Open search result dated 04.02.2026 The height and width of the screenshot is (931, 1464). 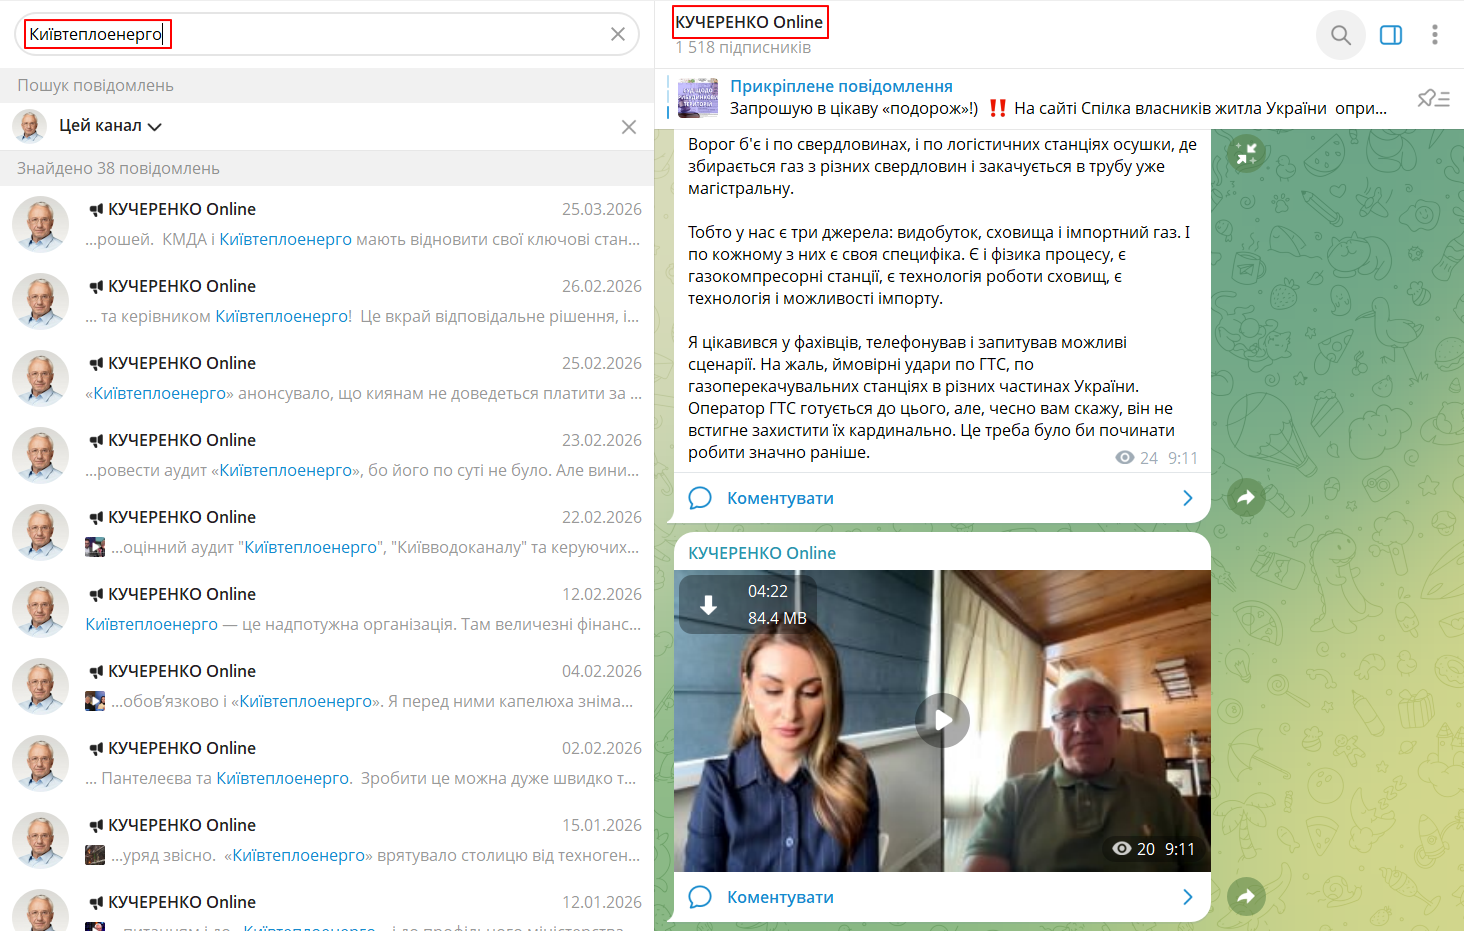[327, 686]
